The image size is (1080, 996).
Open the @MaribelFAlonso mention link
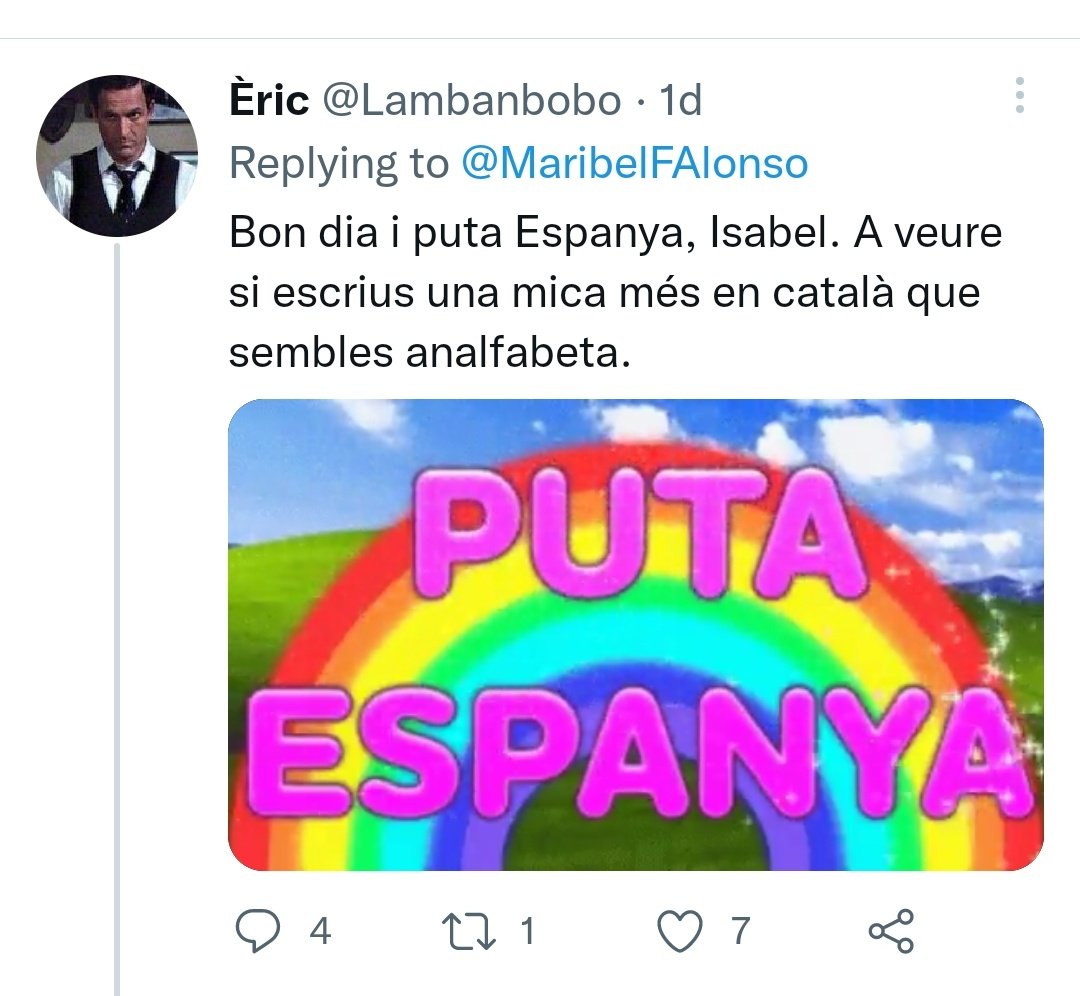point(634,164)
